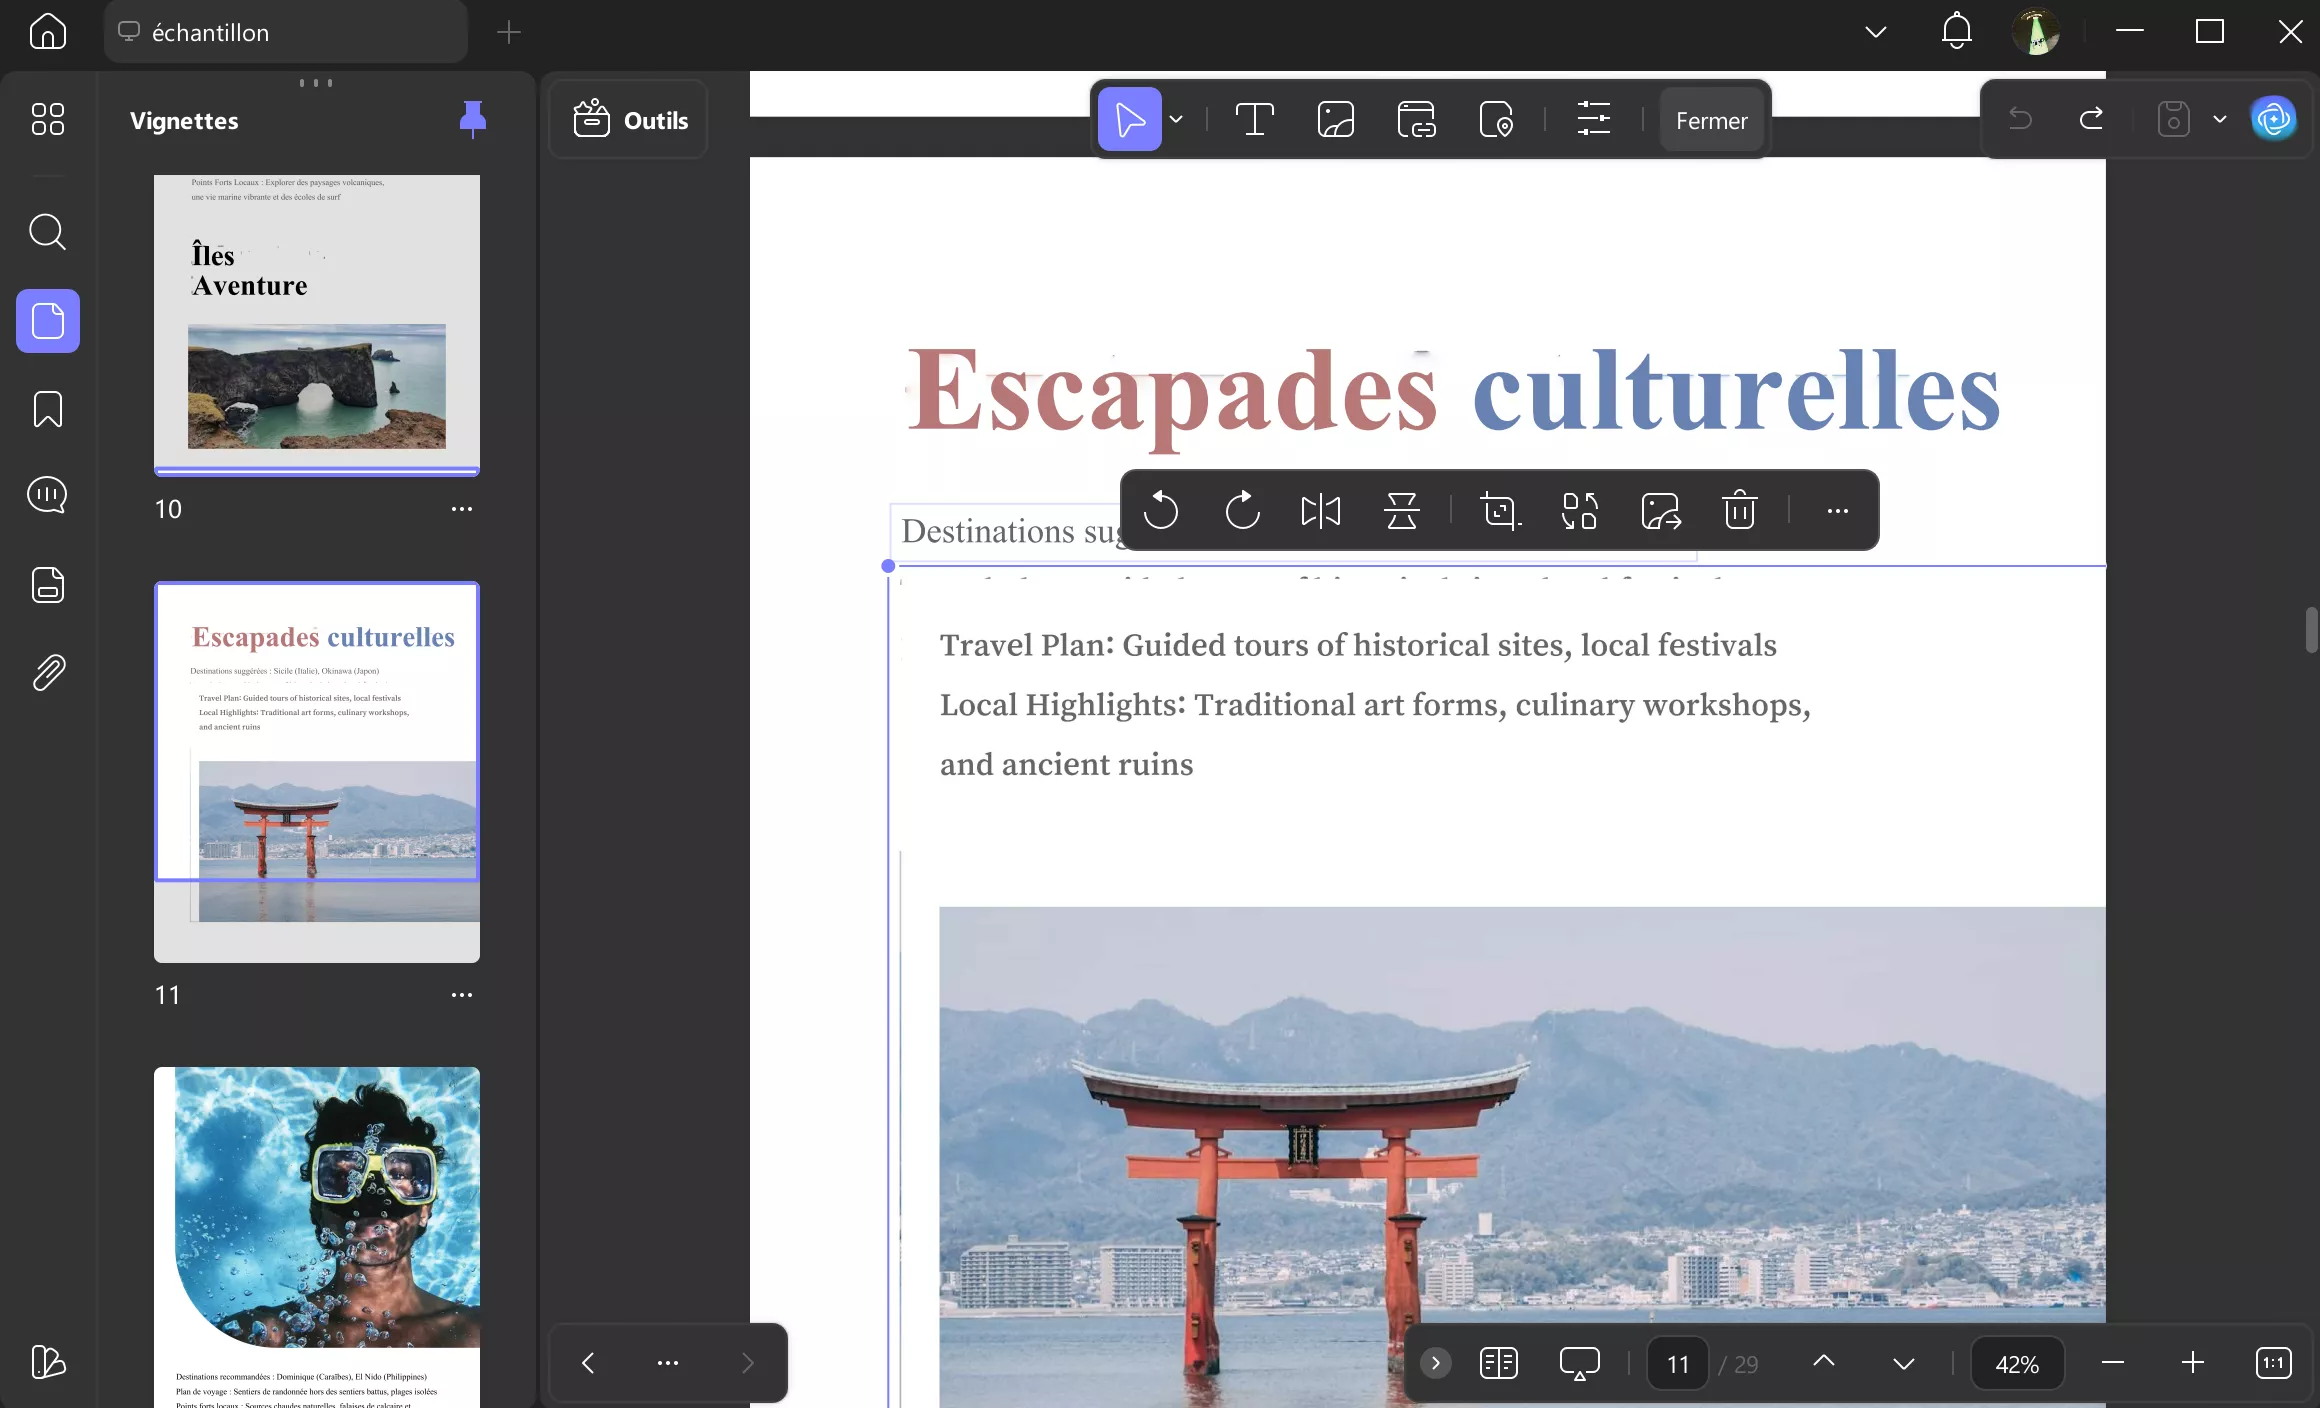
Task: Expand the more options on the image toolbar
Action: [x=1836, y=510]
